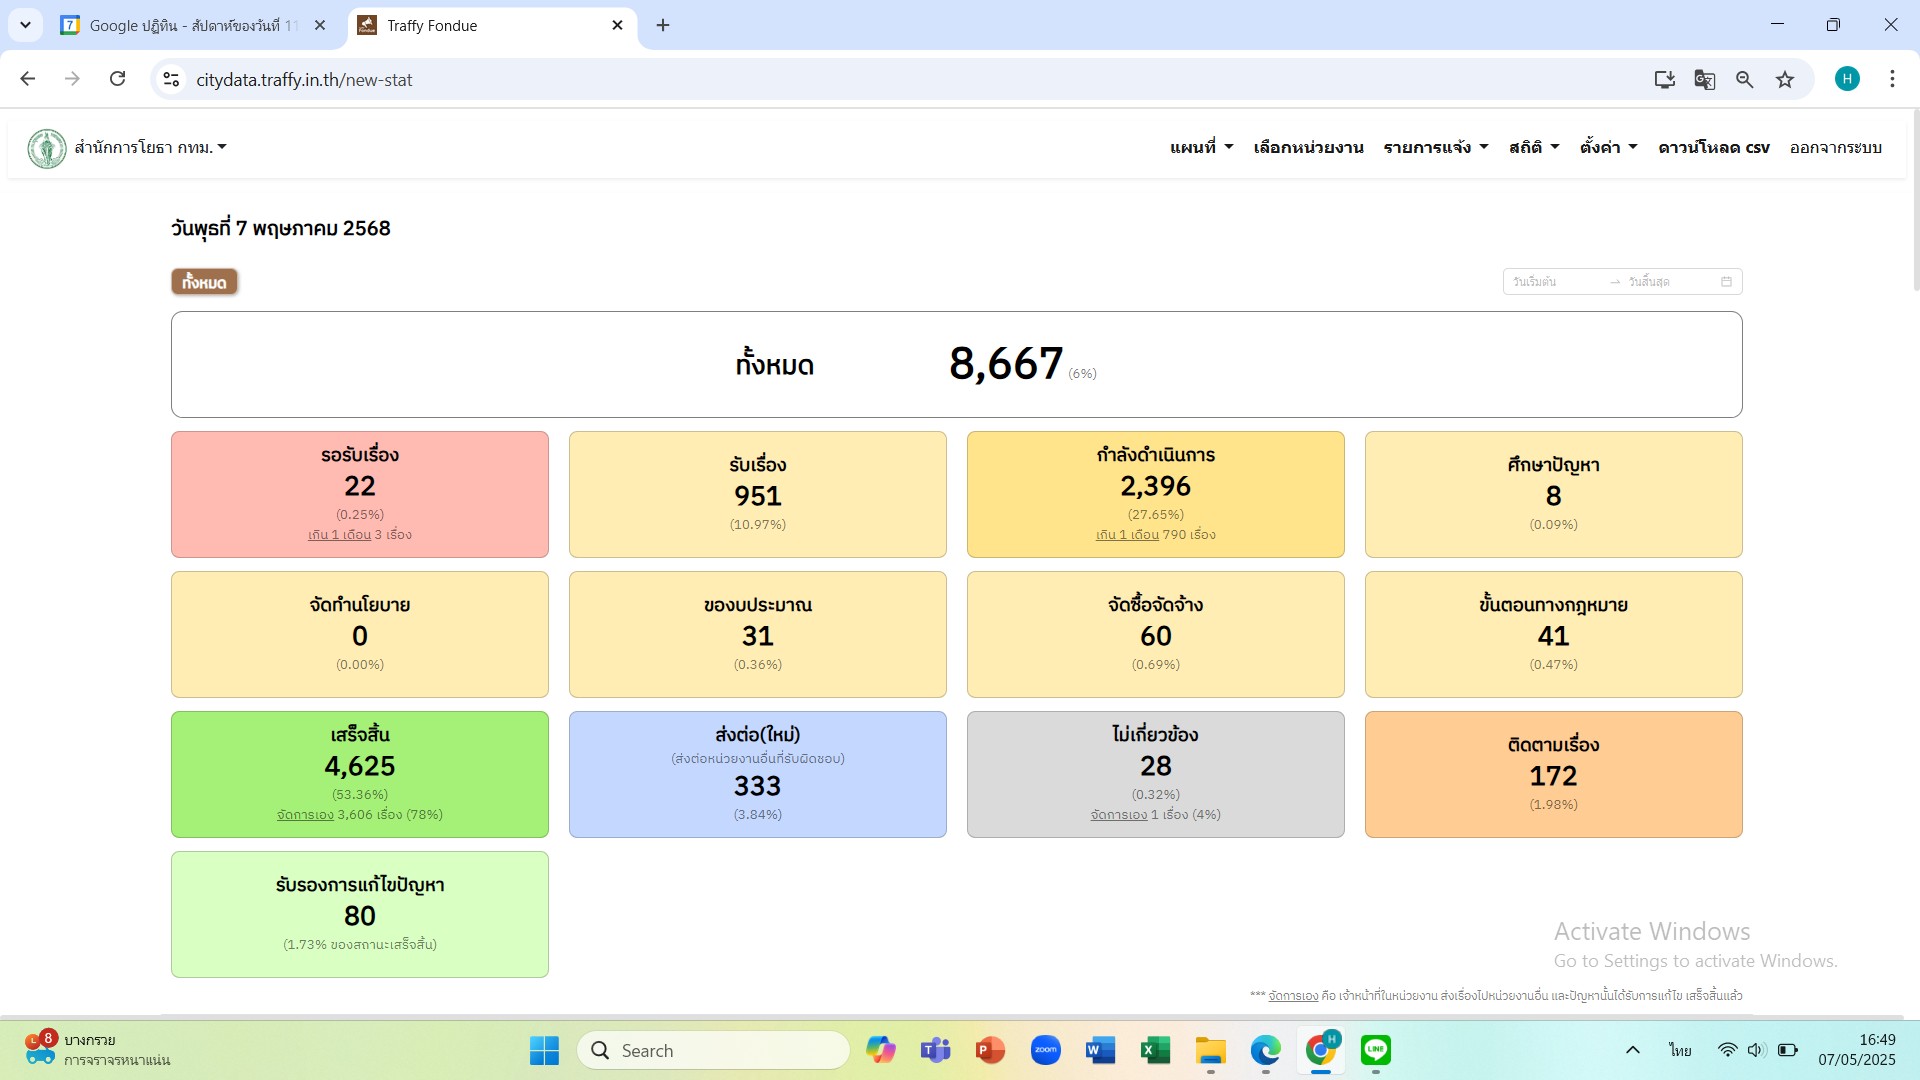
Task: Expand the สำนักการโยธา กทม. dropdown
Action: click(x=150, y=148)
